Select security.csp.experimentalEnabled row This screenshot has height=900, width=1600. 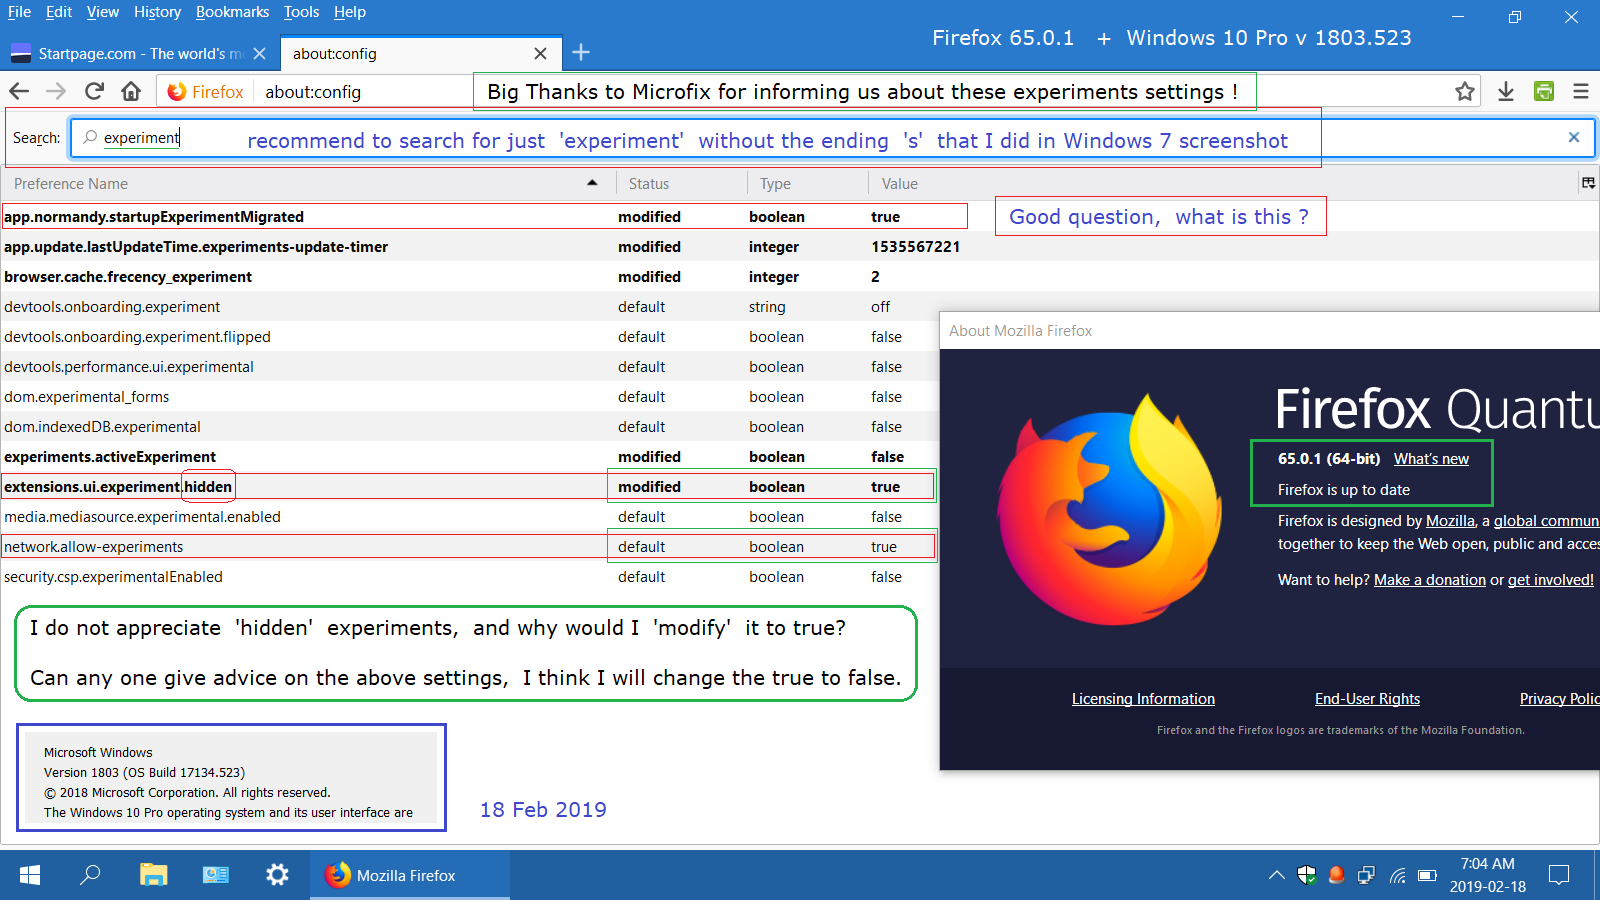pyautogui.click(x=469, y=577)
